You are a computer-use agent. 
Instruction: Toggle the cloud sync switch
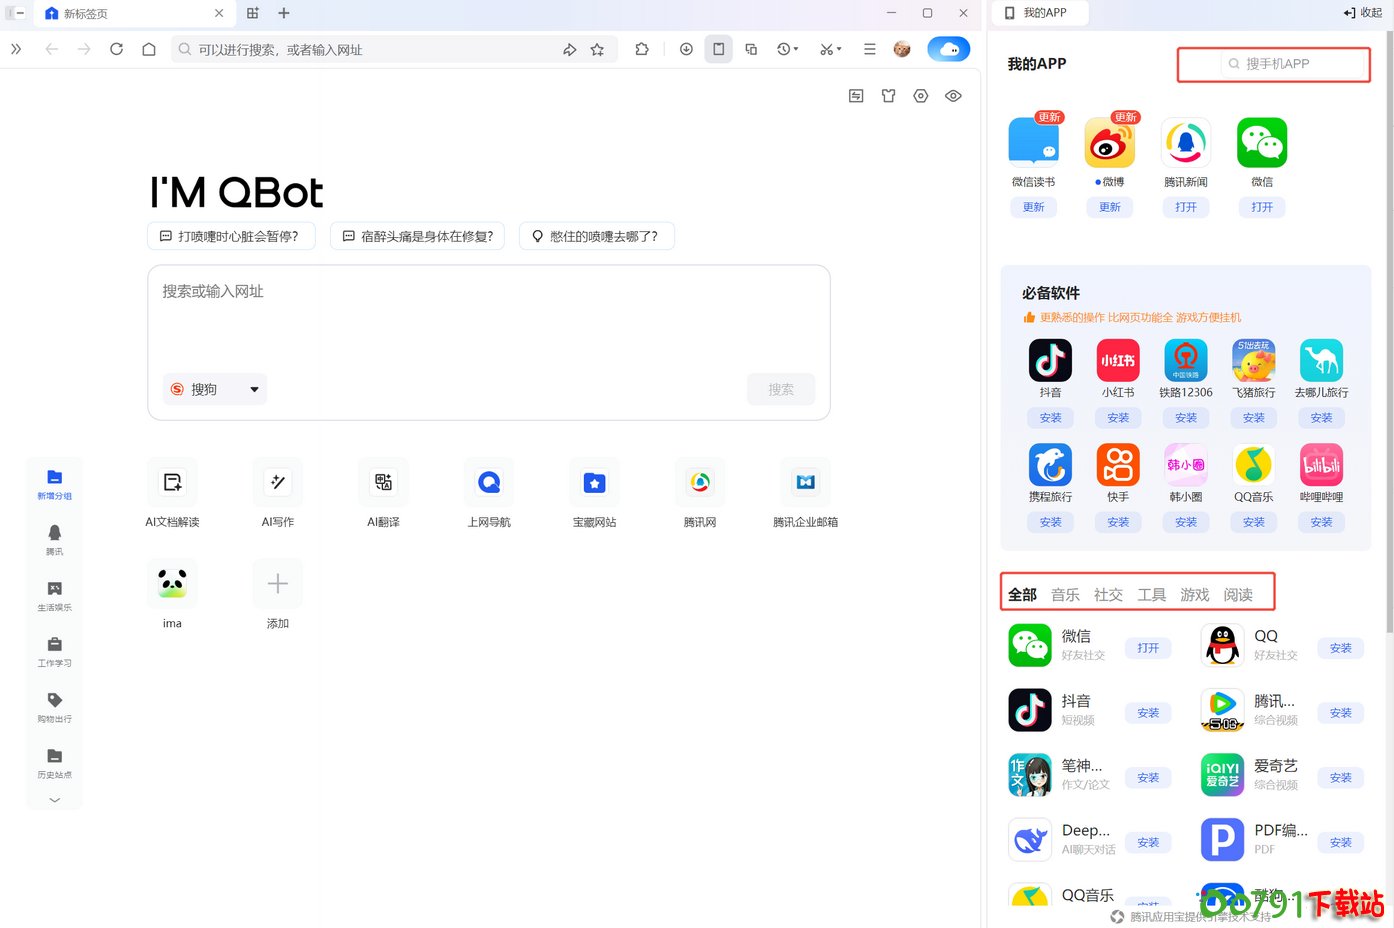point(948,48)
